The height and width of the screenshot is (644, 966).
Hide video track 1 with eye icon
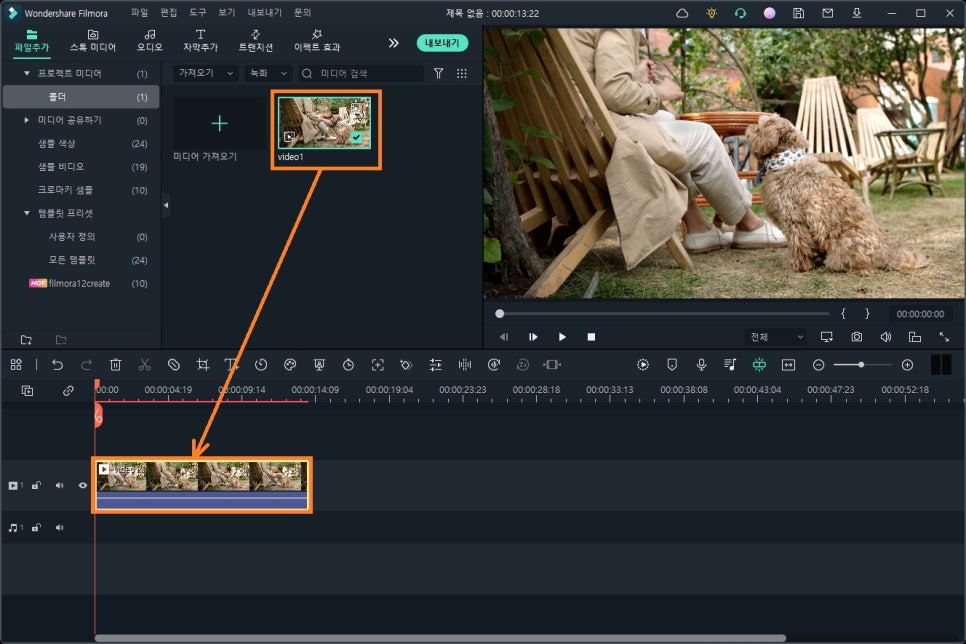[83, 486]
